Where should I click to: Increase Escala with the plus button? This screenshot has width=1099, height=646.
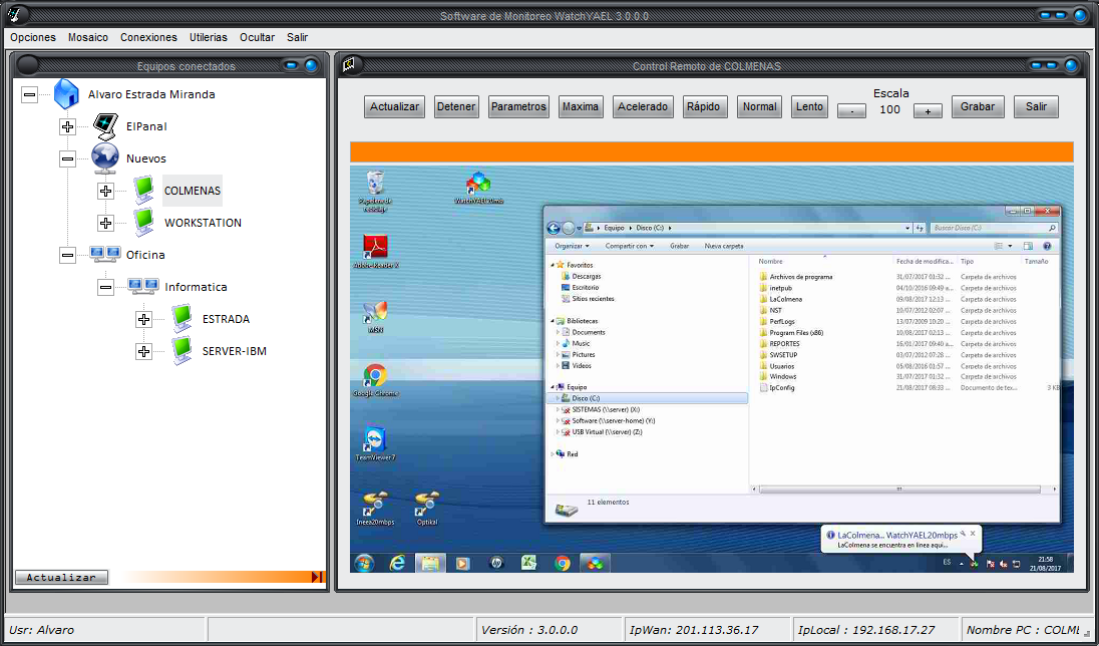pos(927,111)
